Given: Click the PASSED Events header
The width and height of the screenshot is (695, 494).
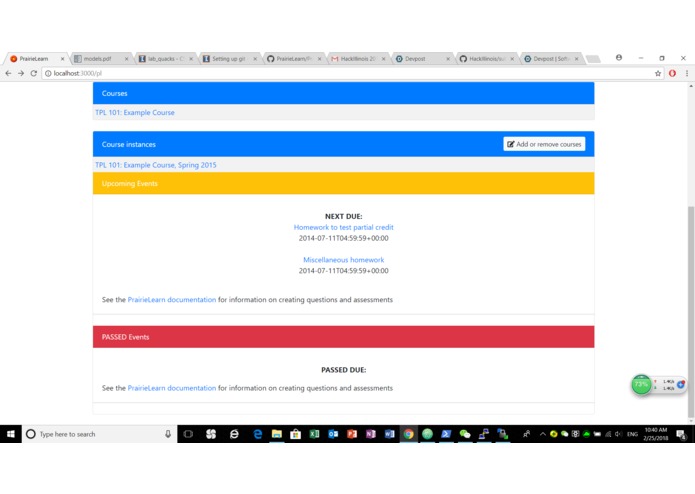Looking at the screenshot, I should click(x=344, y=337).
